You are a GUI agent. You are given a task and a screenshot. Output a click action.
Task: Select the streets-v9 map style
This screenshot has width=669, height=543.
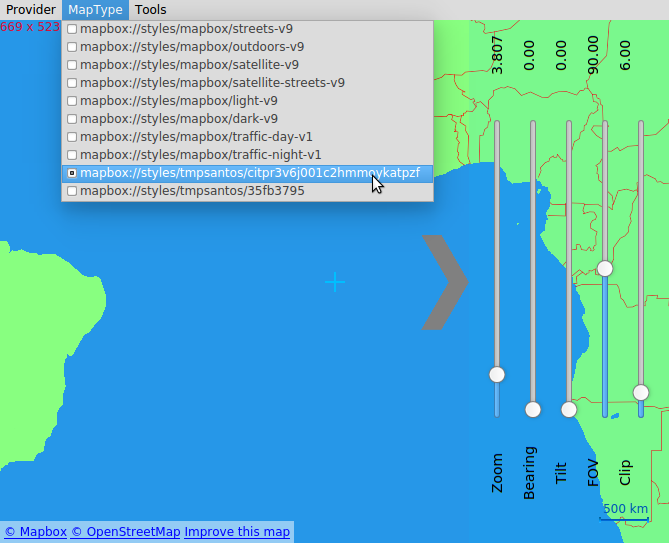click(247, 29)
